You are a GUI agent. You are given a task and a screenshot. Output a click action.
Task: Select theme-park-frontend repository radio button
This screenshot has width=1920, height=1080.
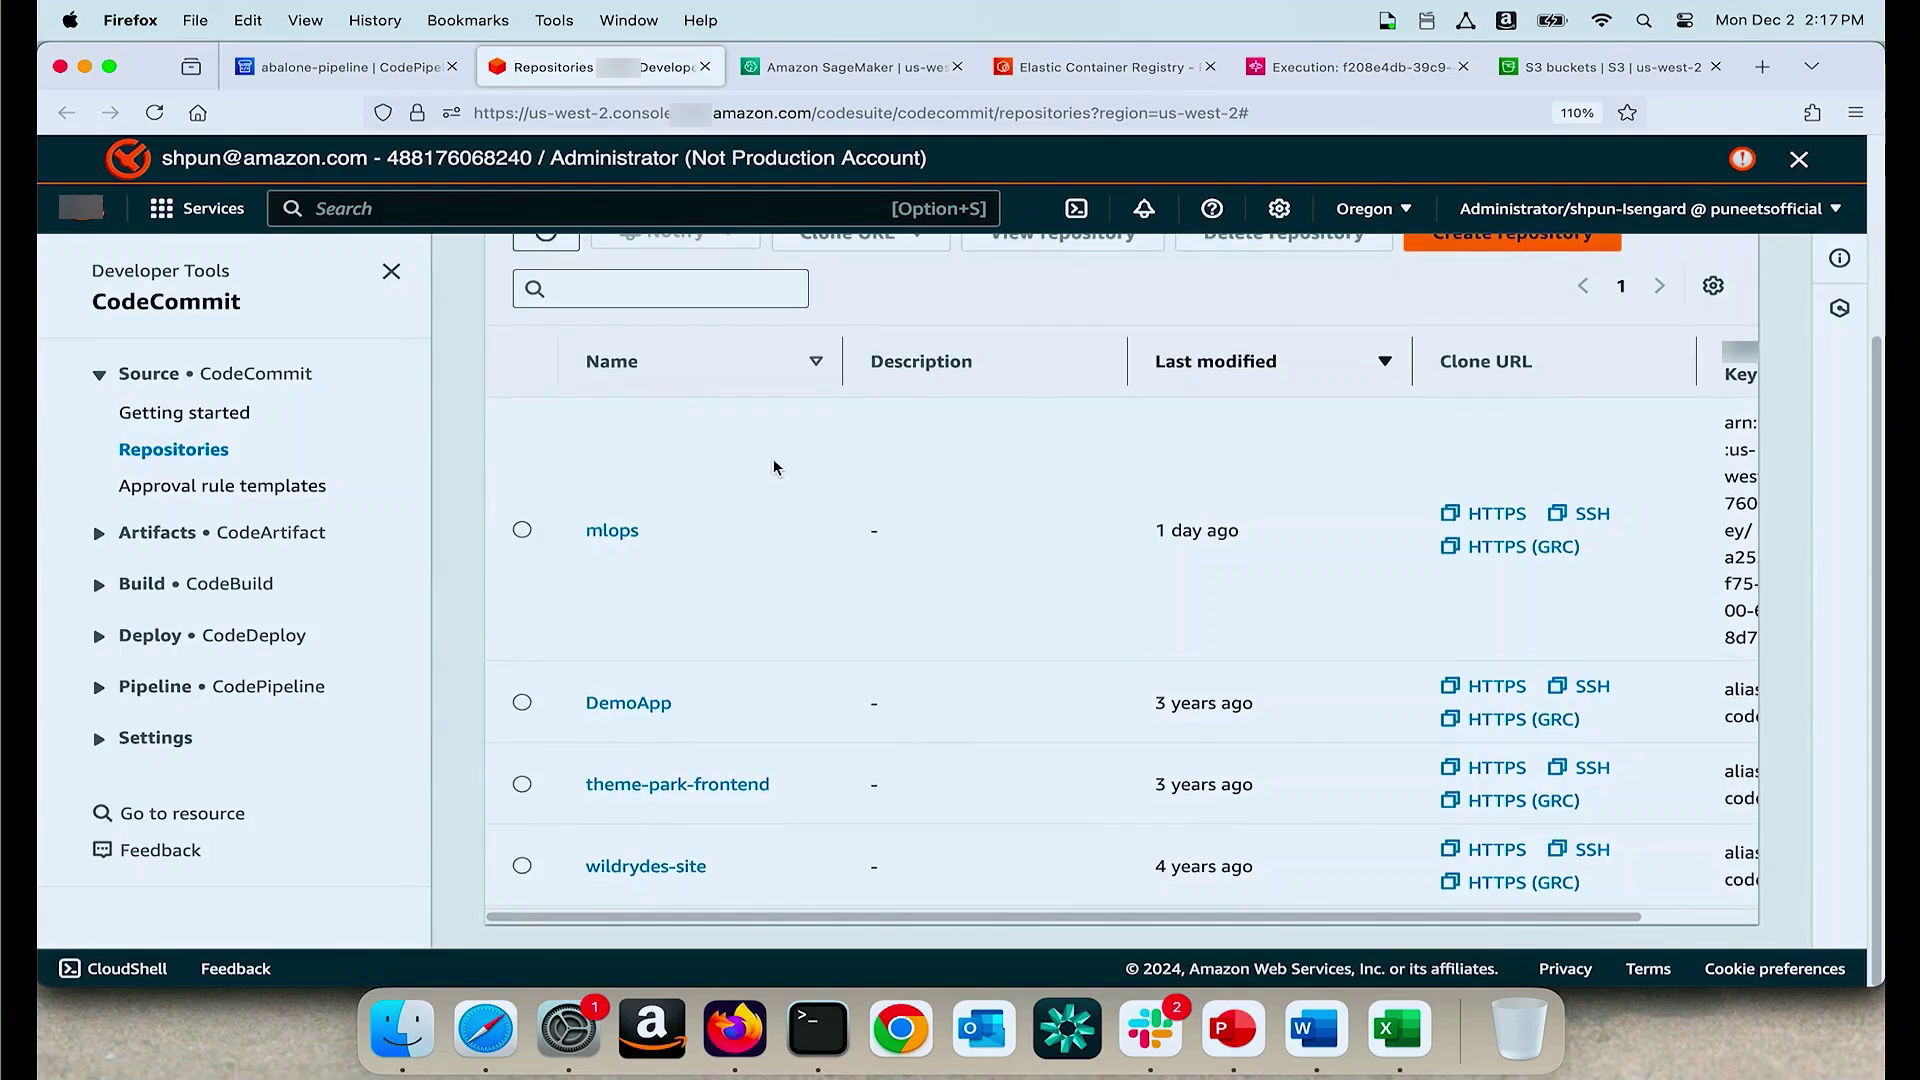(x=522, y=784)
